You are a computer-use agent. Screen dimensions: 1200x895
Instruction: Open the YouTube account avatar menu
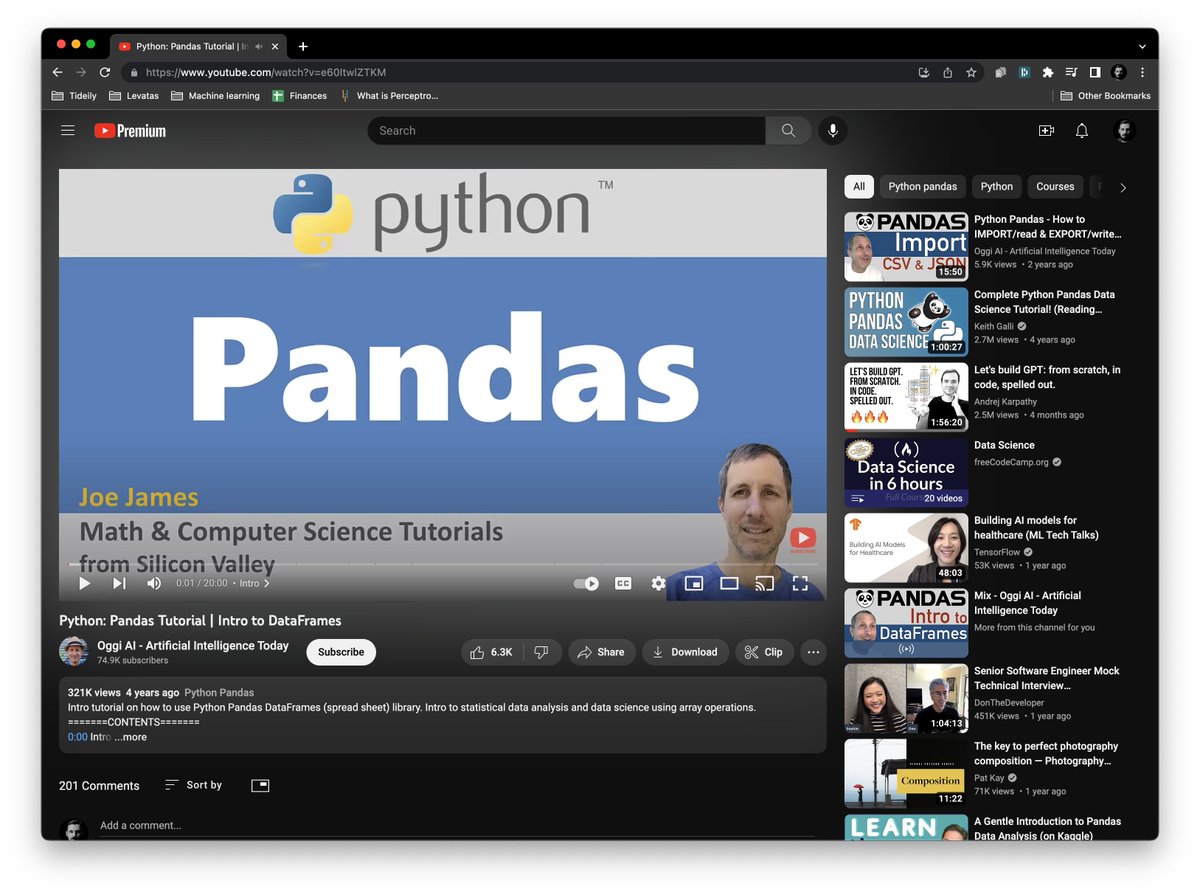[x=1125, y=131]
